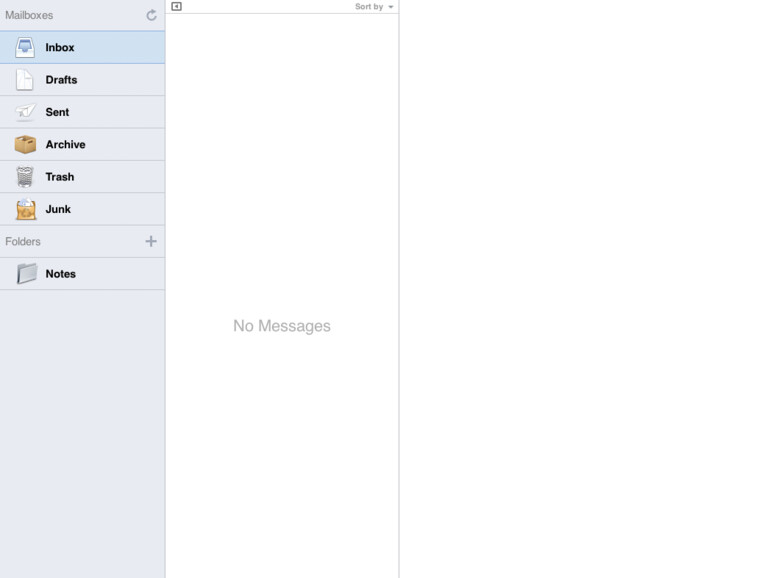Open the Drafts mailbox label

[x=61, y=80]
